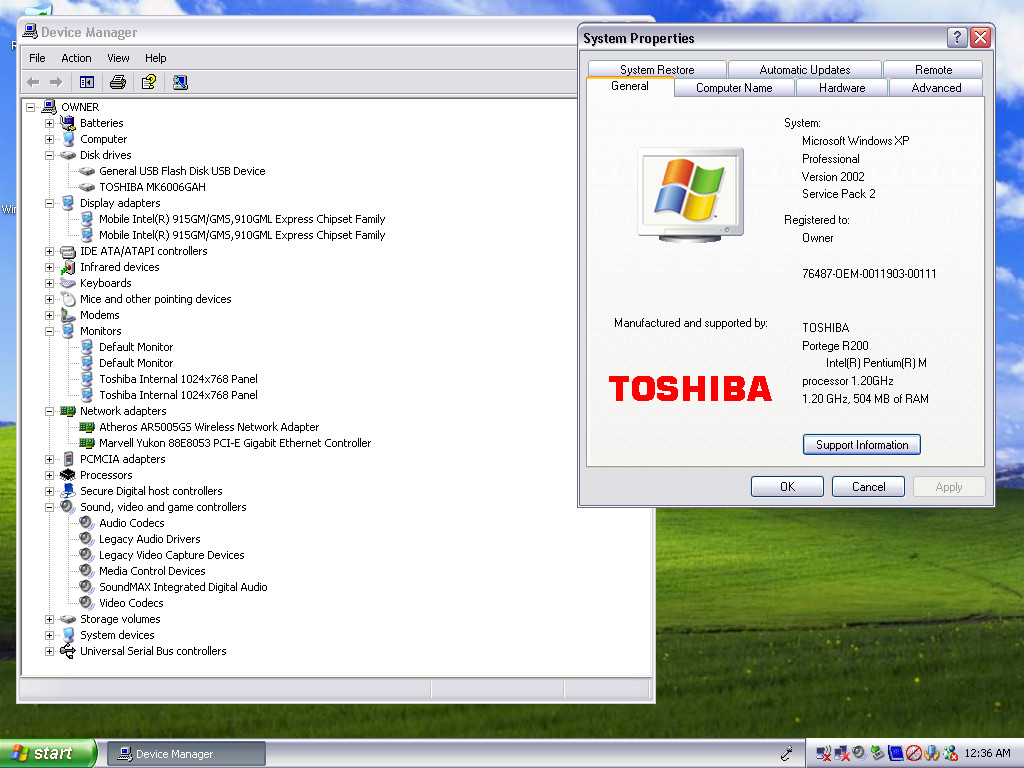Open the File menu
Screen dimensions: 1024x768
click(37, 58)
